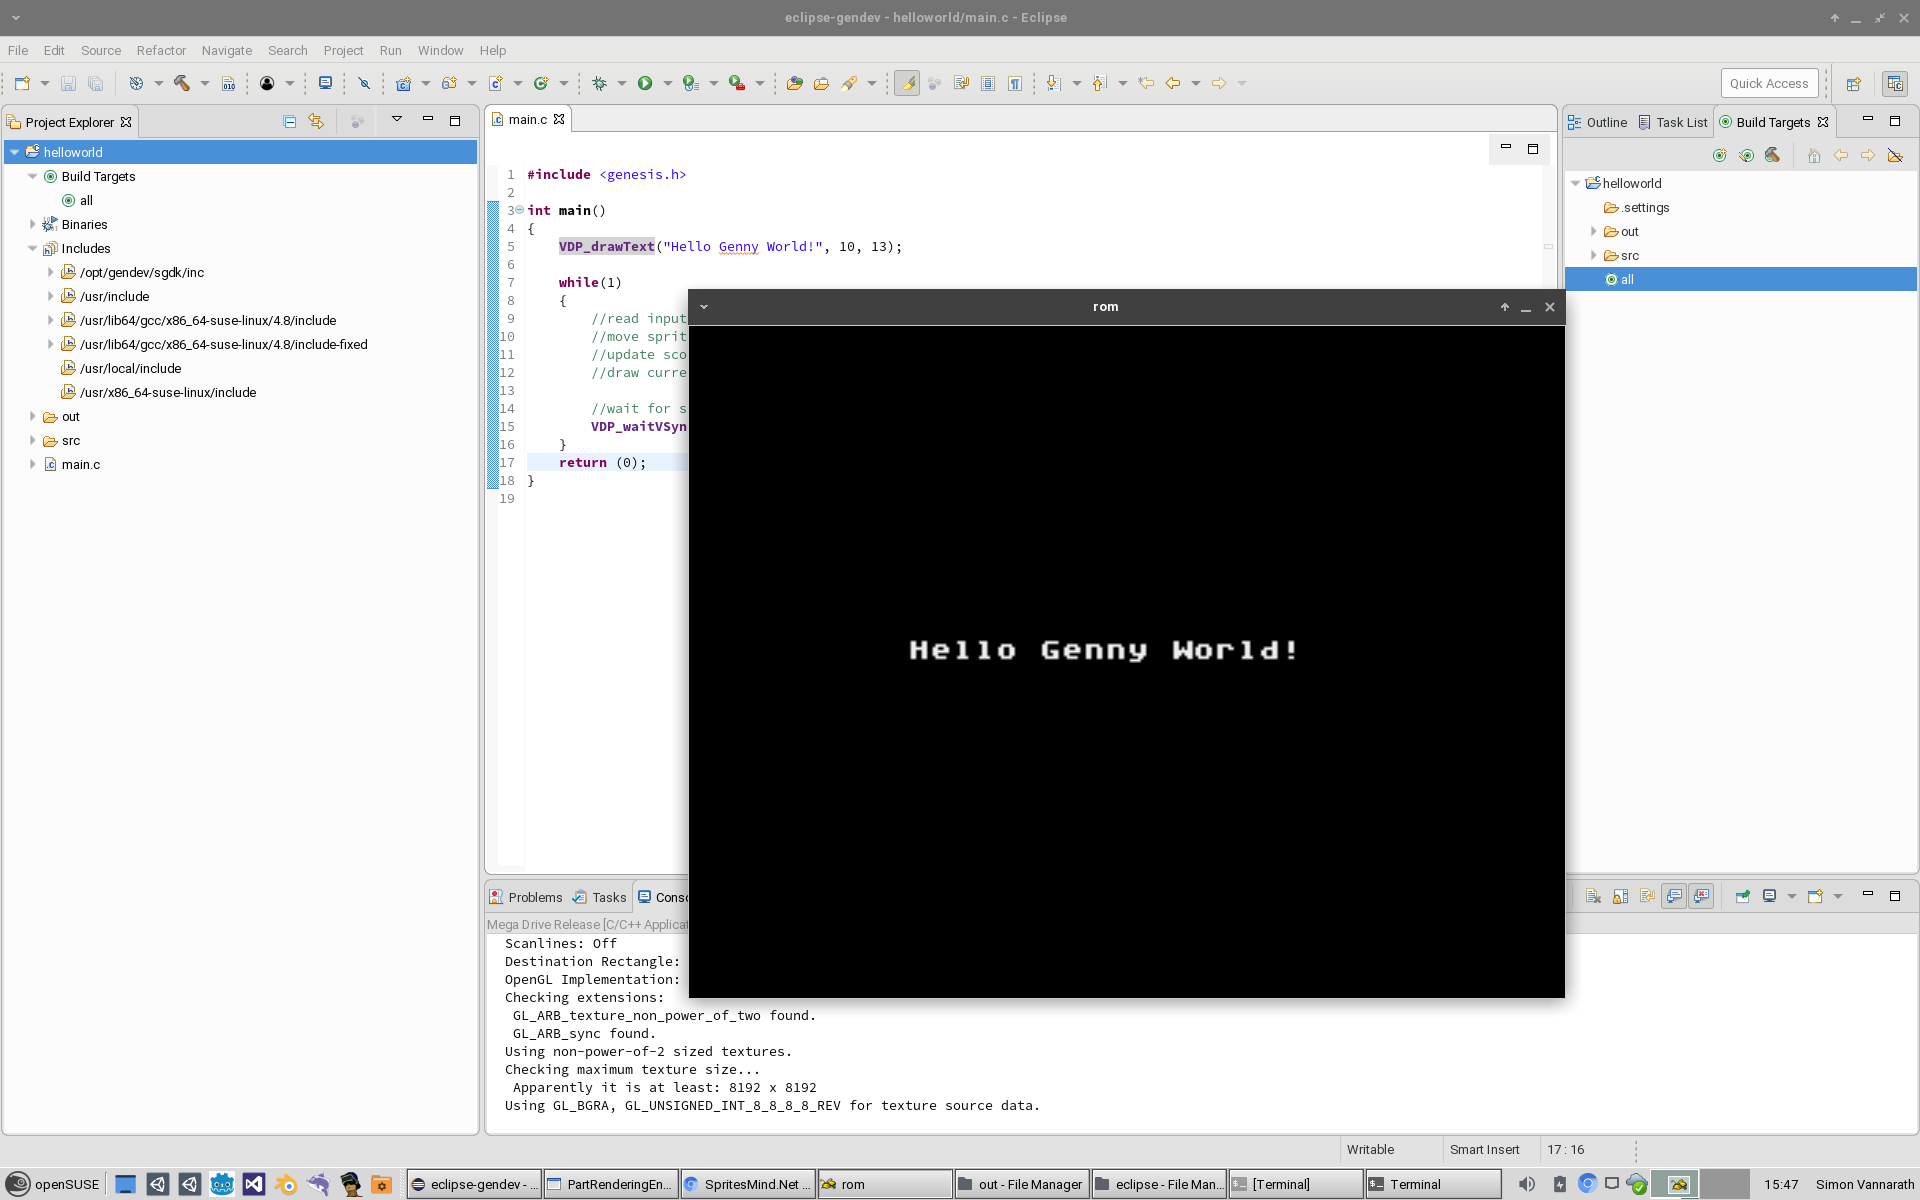Go to home in the Build Targets panel
The height and width of the screenshot is (1200, 1920).
click(x=1814, y=155)
